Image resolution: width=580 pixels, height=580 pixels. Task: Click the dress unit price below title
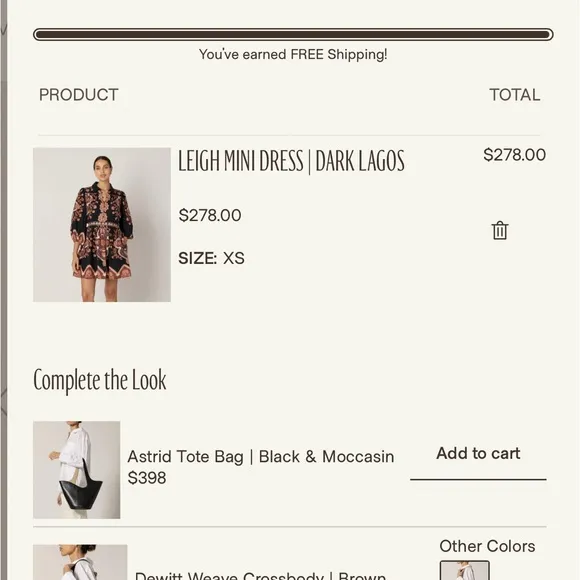tap(210, 215)
